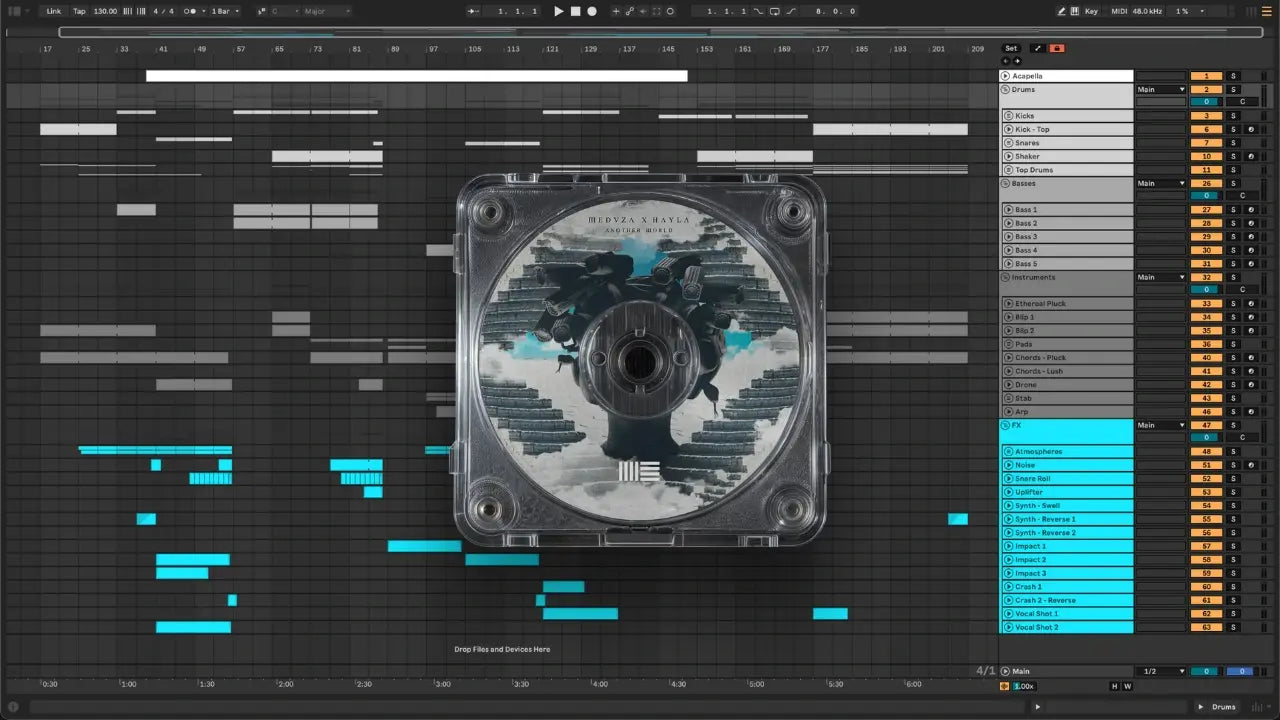This screenshot has height=720, width=1280.
Task: Click the Arrangement Record circle button
Action: (592, 11)
